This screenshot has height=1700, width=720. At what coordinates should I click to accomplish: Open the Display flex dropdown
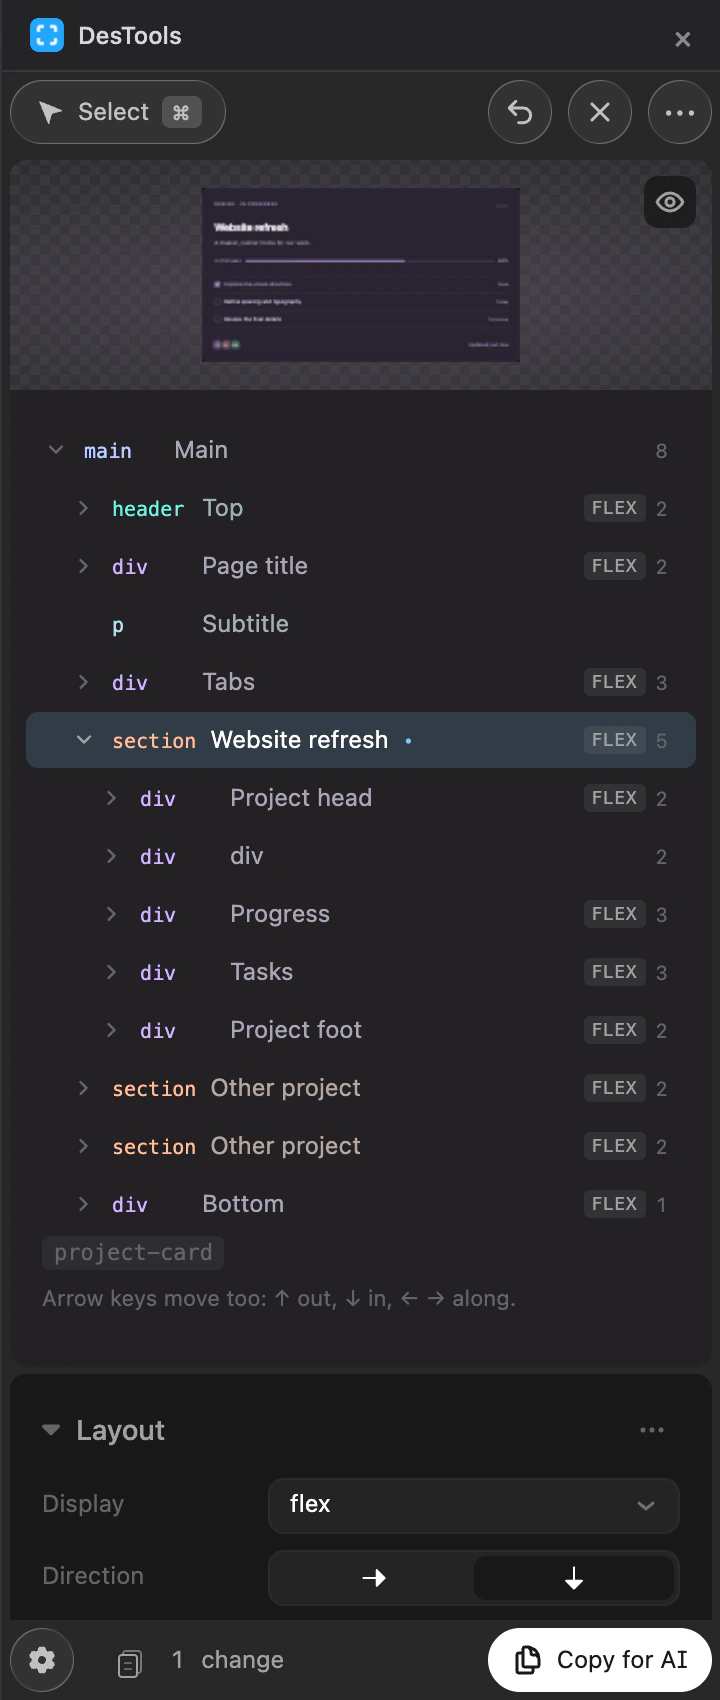pos(474,1505)
